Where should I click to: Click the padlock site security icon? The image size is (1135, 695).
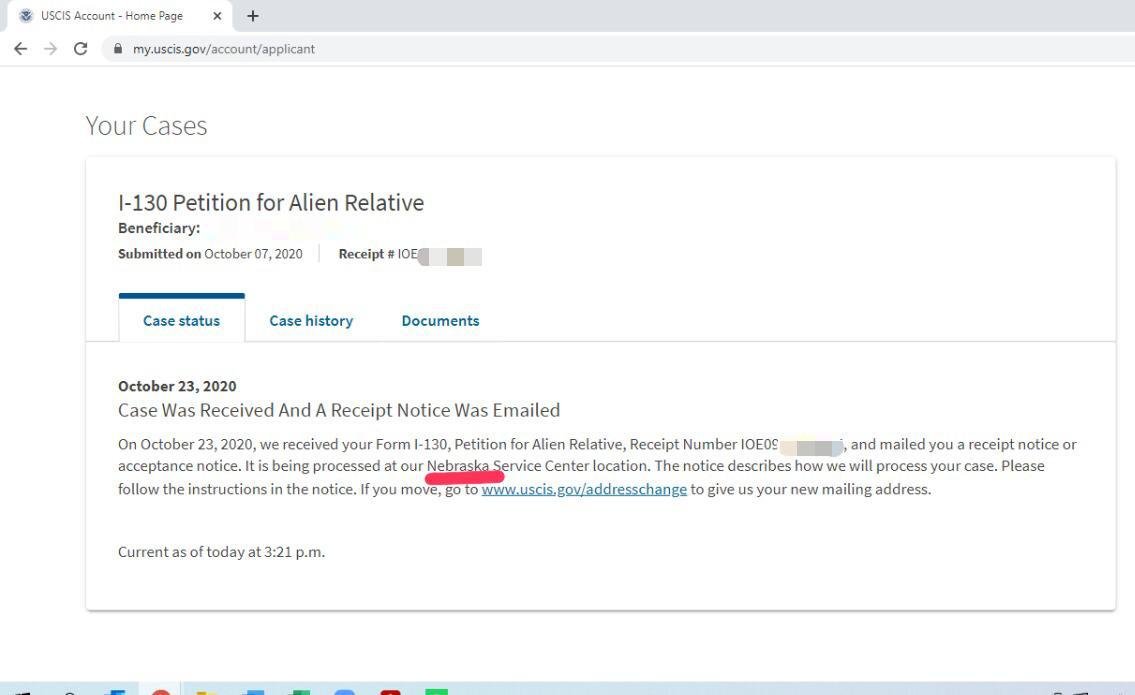[x=117, y=49]
